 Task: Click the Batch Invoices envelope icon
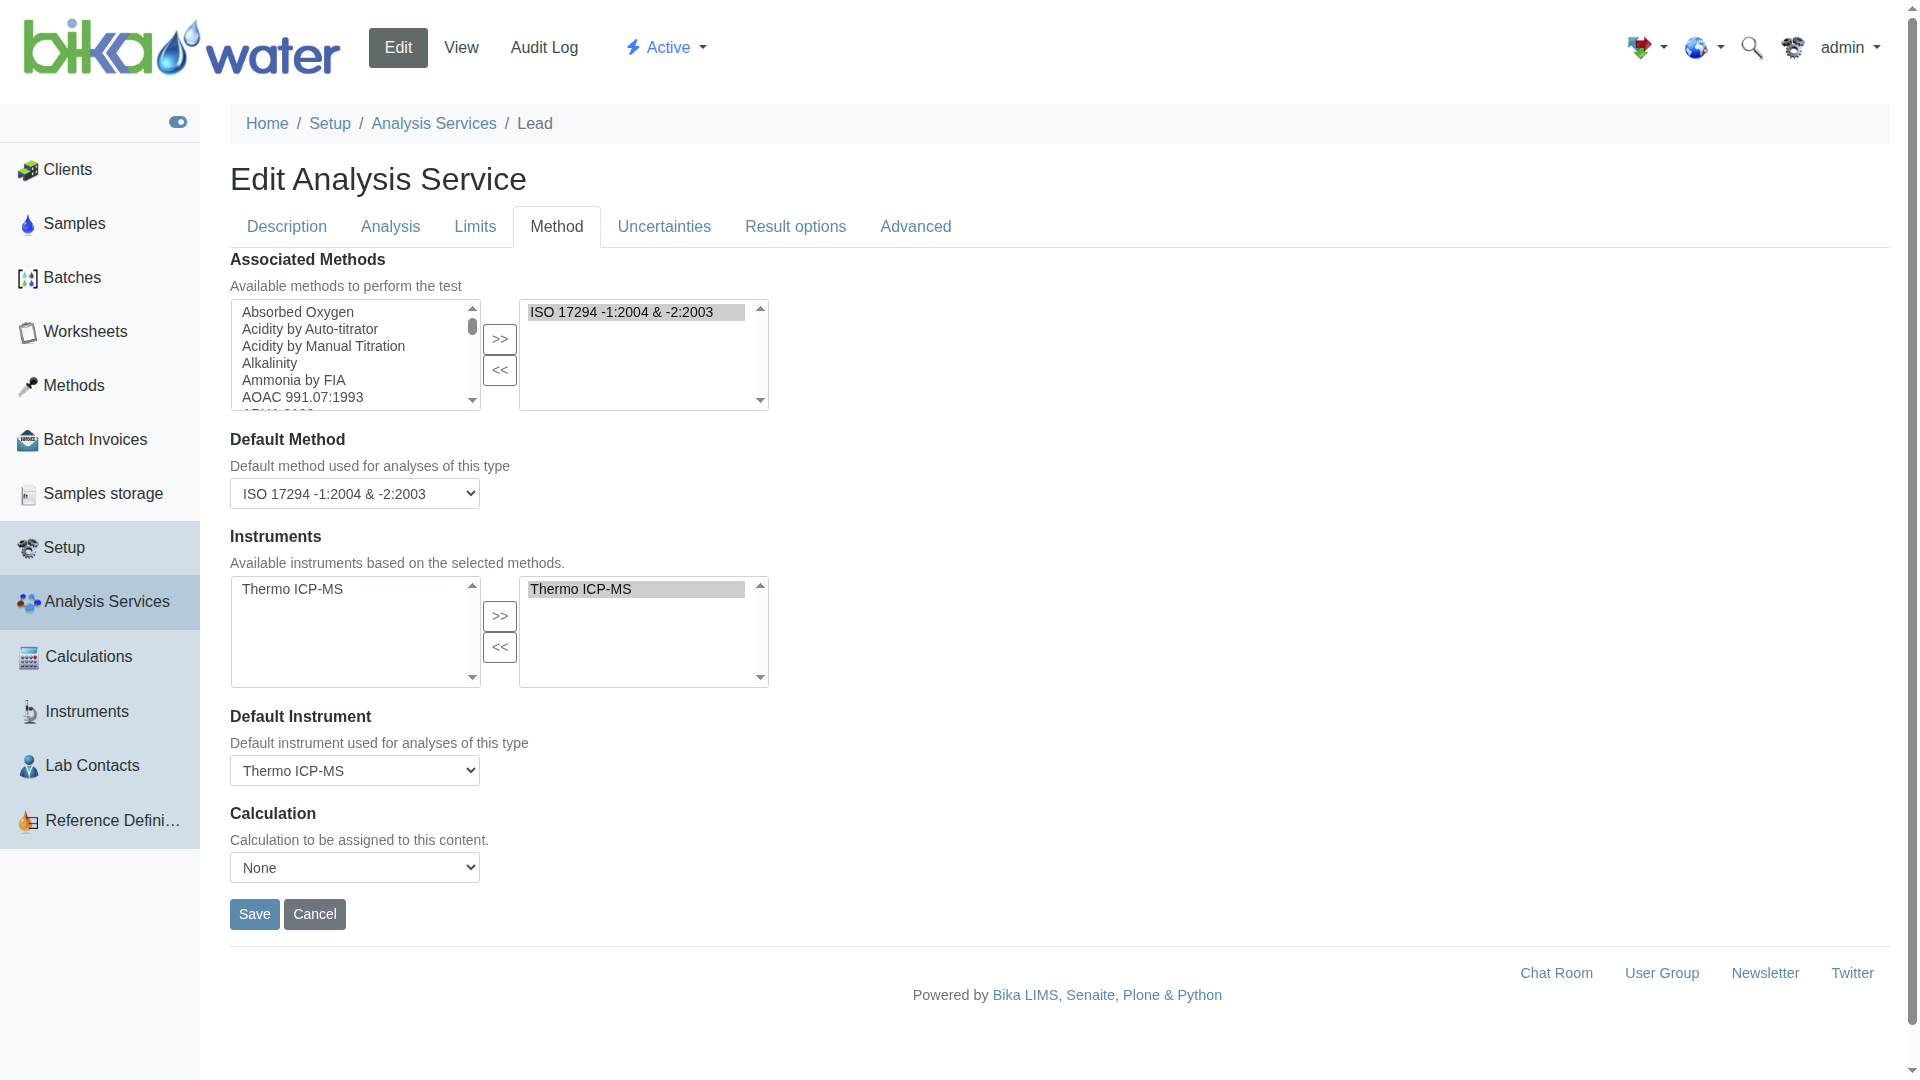pyautogui.click(x=28, y=441)
